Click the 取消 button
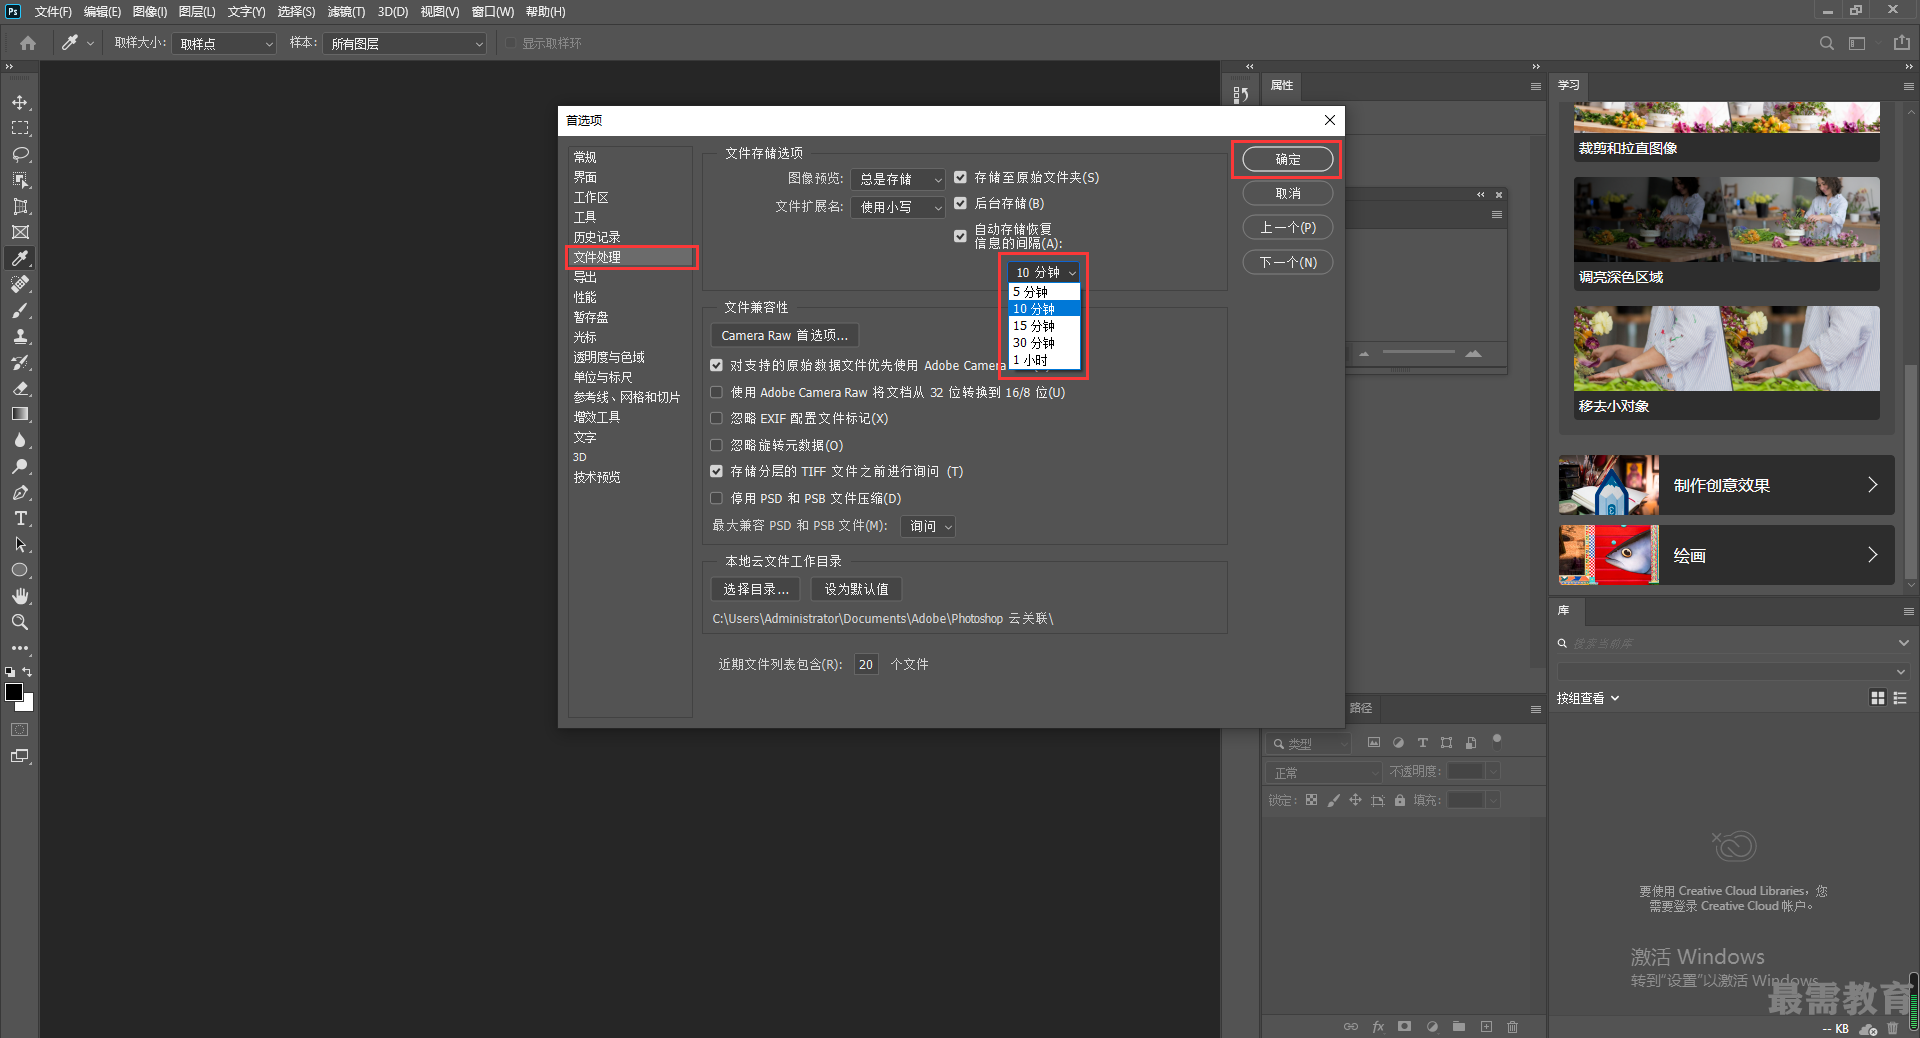This screenshot has height=1038, width=1920. pyautogui.click(x=1288, y=193)
